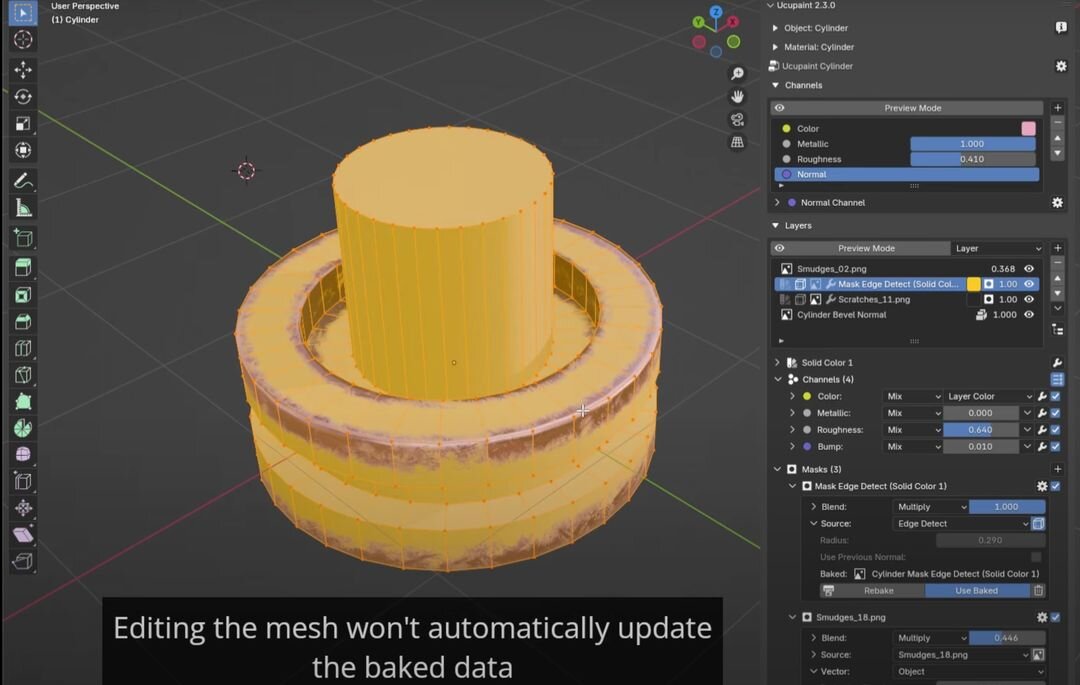Image resolution: width=1080 pixels, height=685 pixels.
Task: Select the Edge Slide tool
Action: pyautogui.click(x=23, y=481)
